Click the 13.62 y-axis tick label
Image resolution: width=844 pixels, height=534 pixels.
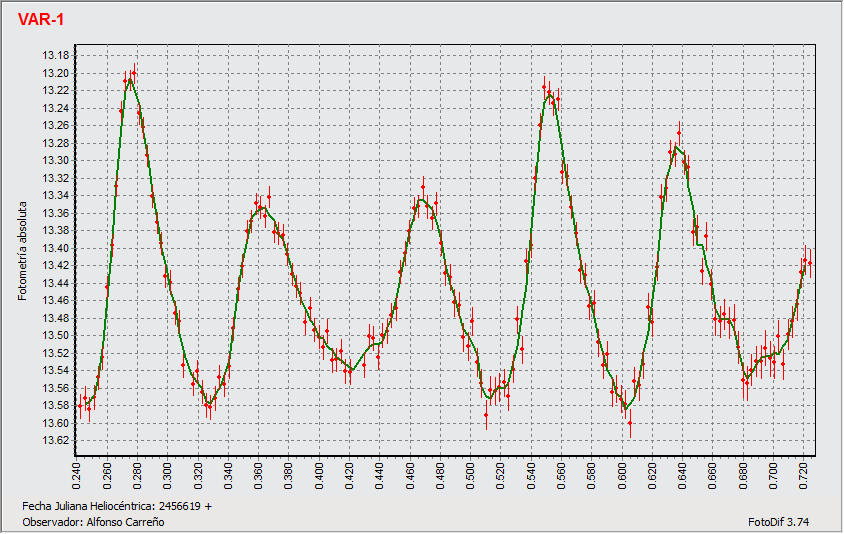coord(55,441)
